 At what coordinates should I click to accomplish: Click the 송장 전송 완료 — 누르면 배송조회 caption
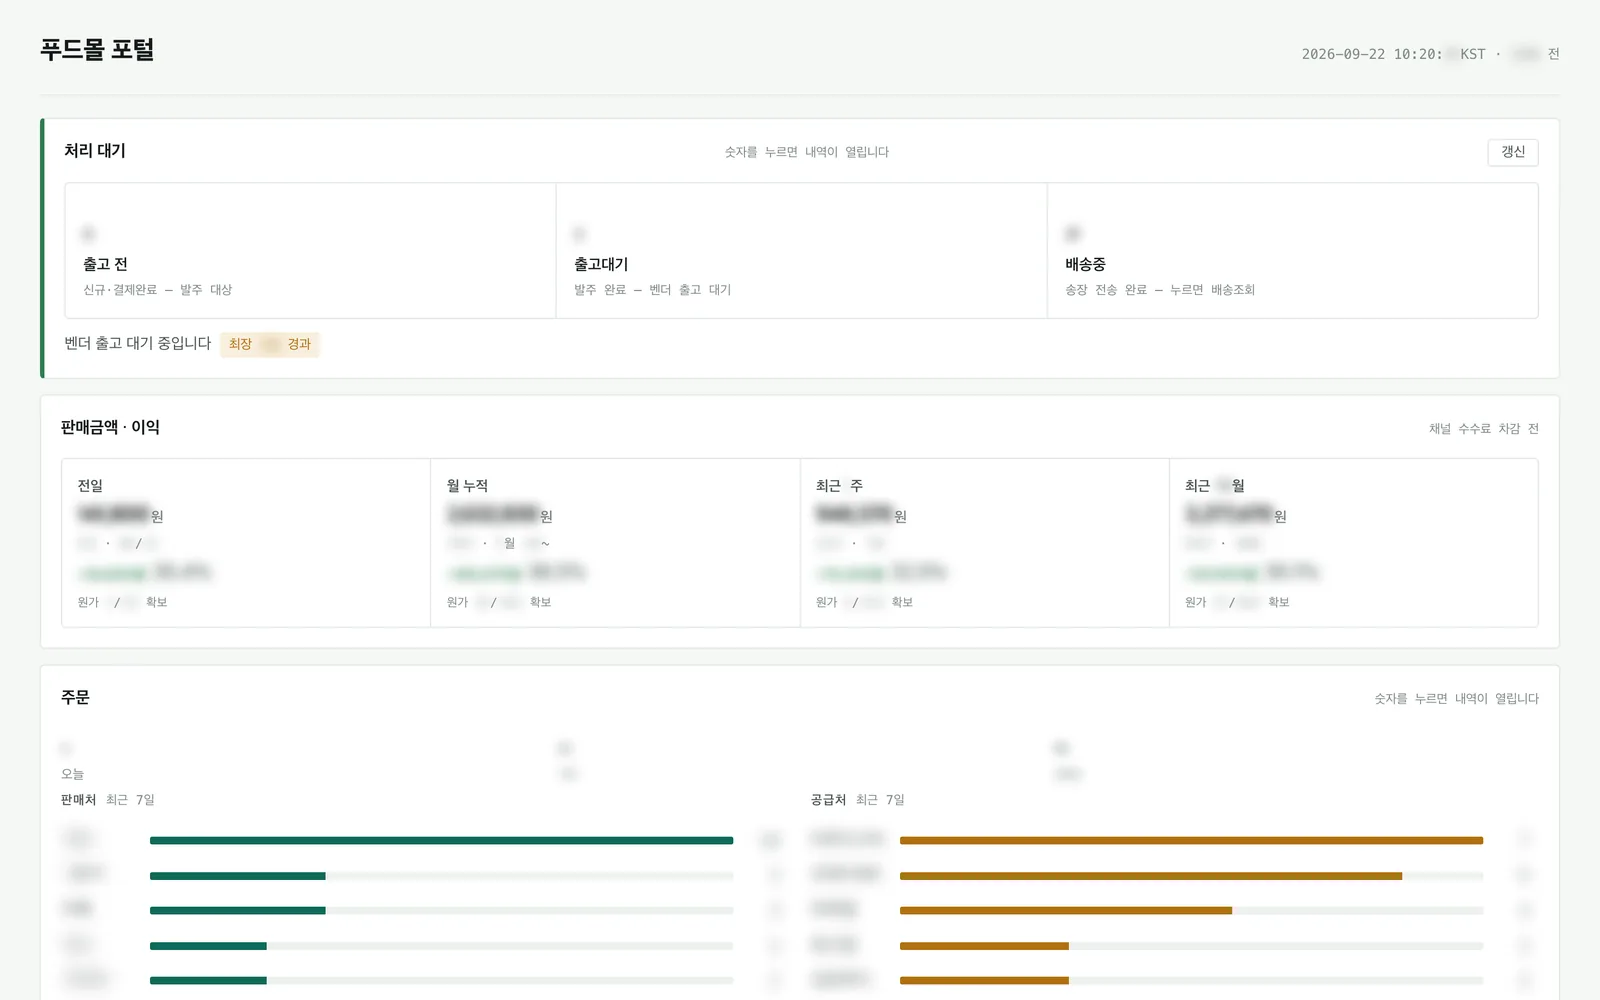pyautogui.click(x=1160, y=290)
